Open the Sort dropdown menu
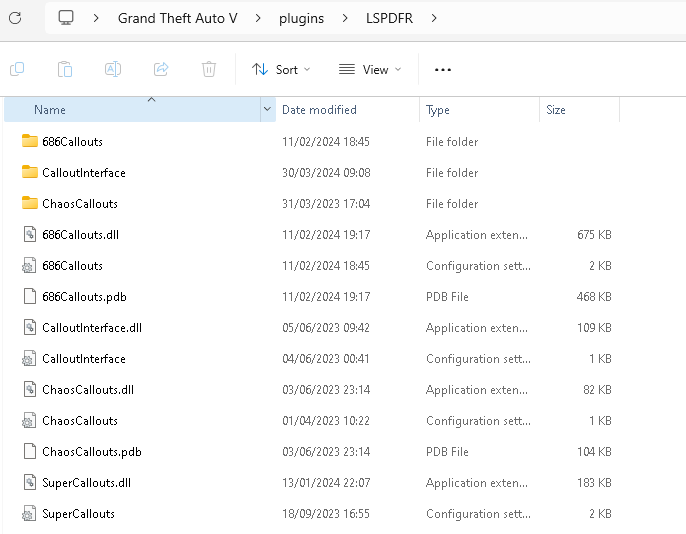686x534 pixels. click(x=281, y=69)
